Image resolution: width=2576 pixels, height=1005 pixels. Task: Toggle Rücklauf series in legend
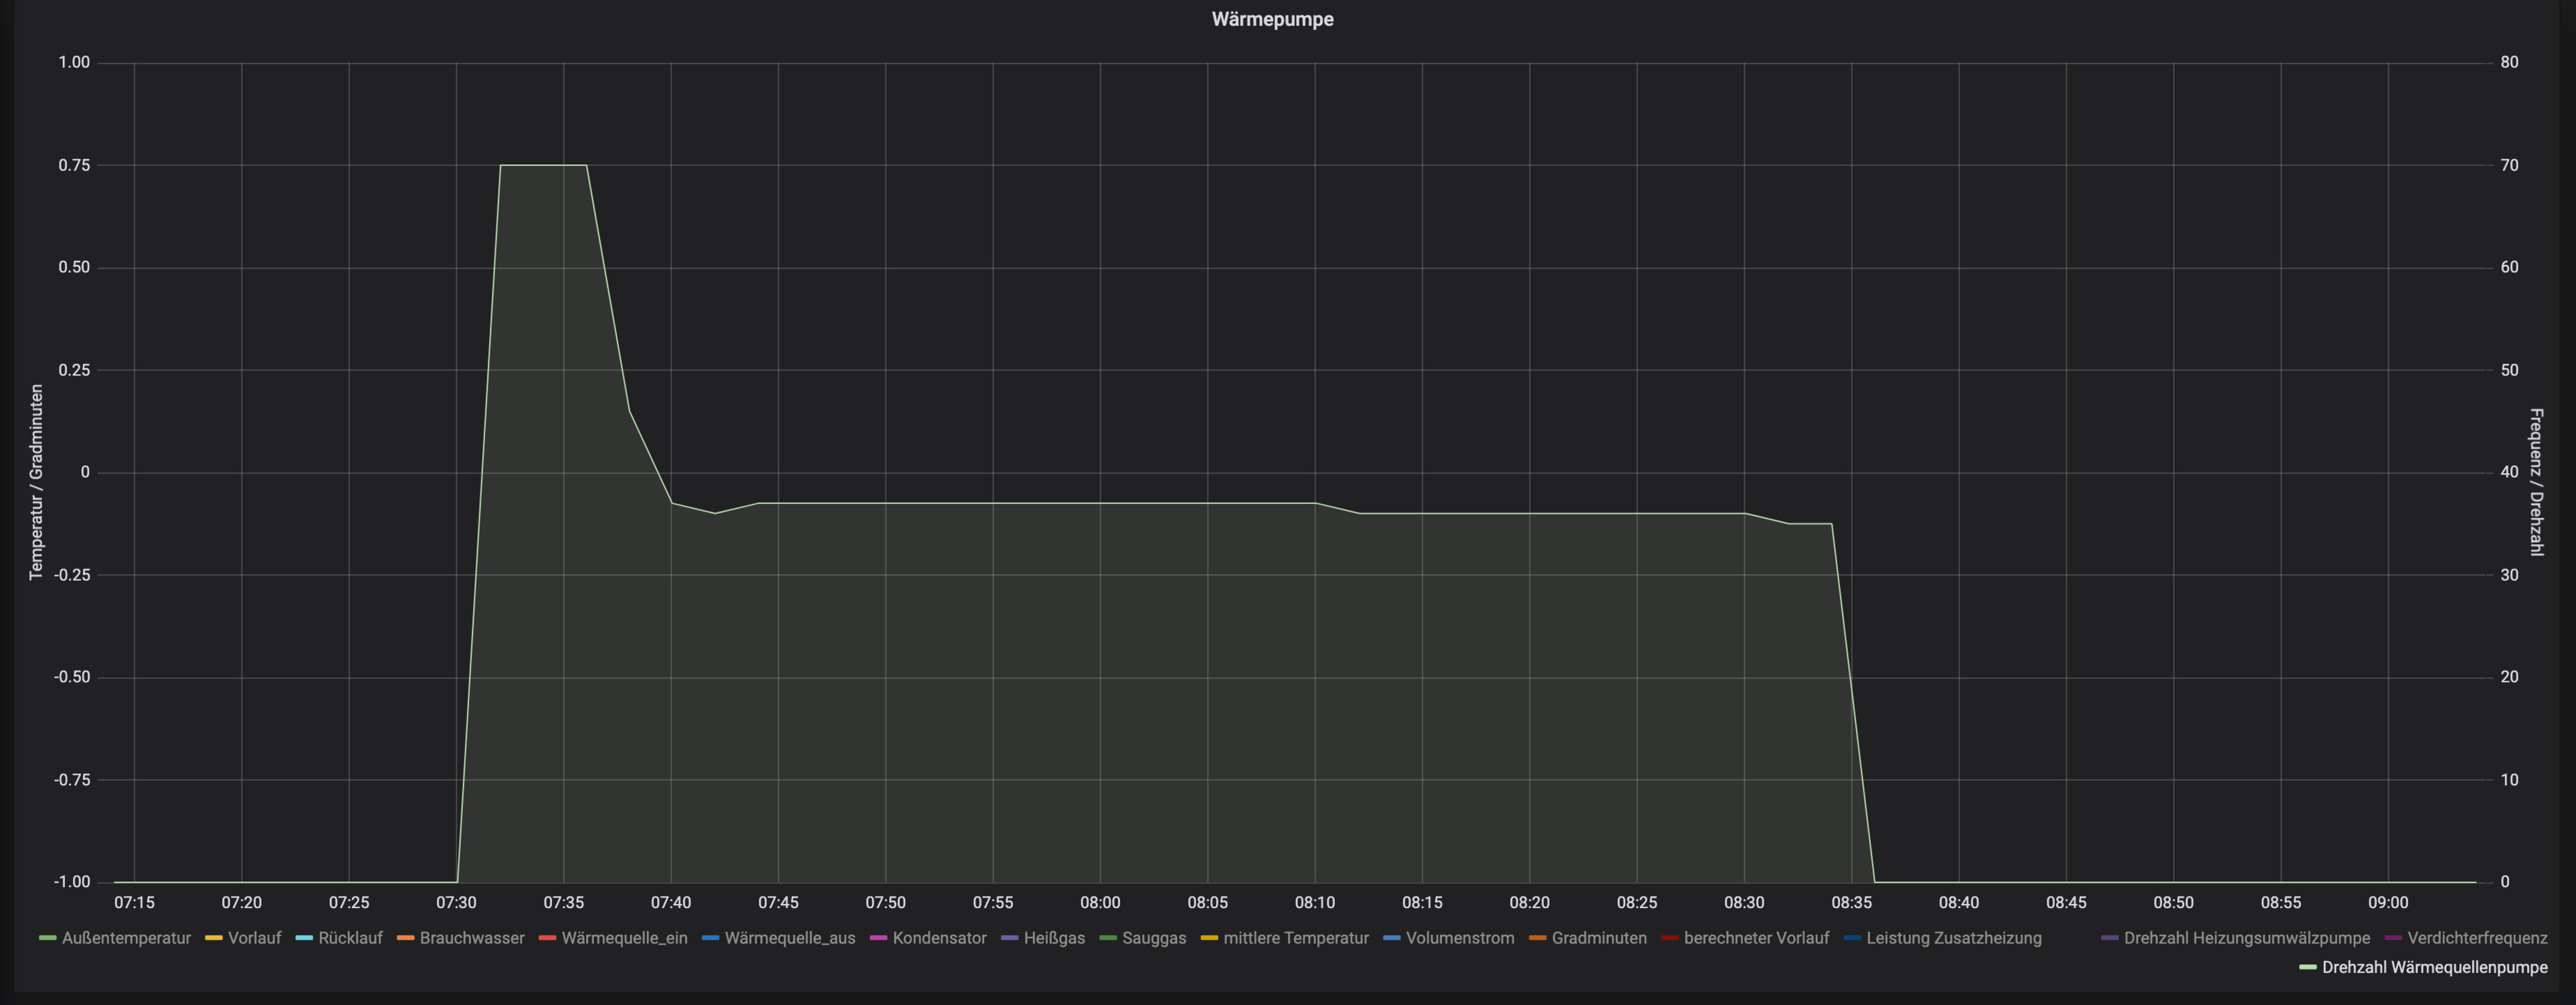tap(350, 938)
